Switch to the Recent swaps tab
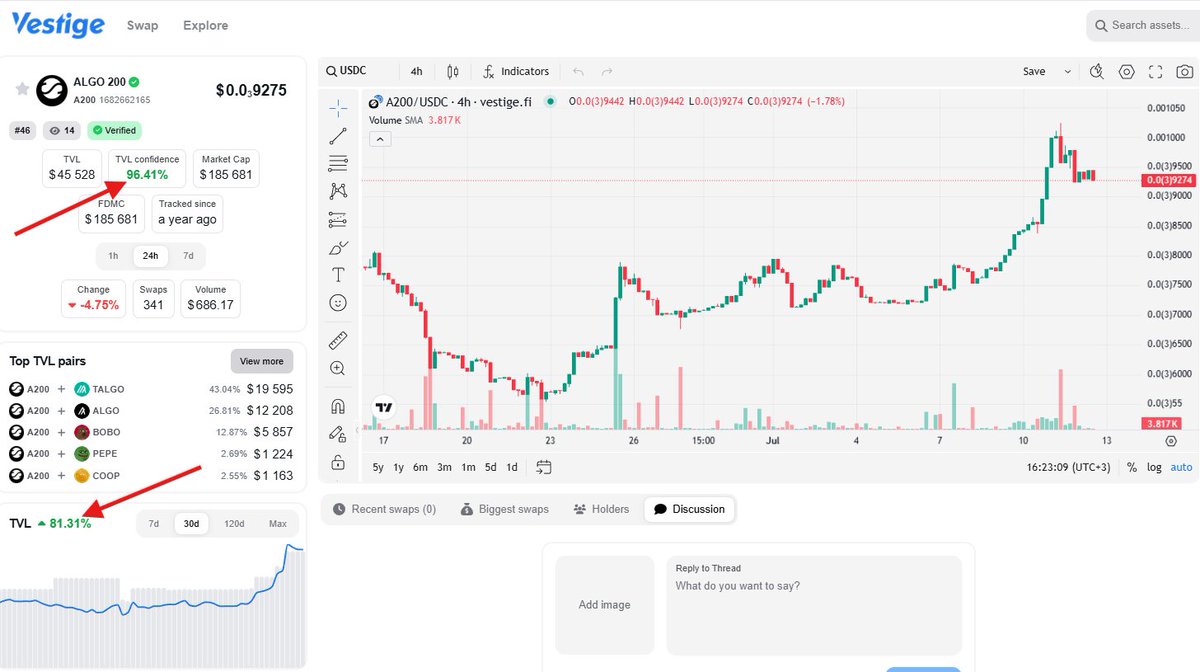The width and height of the screenshot is (1200, 672). pos(384,509)
